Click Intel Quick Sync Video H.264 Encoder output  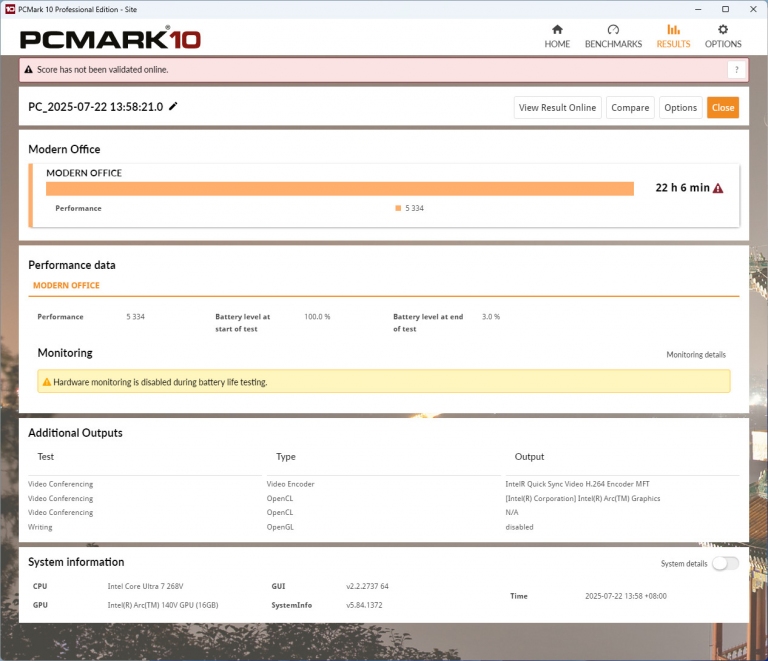pos(577,484)
